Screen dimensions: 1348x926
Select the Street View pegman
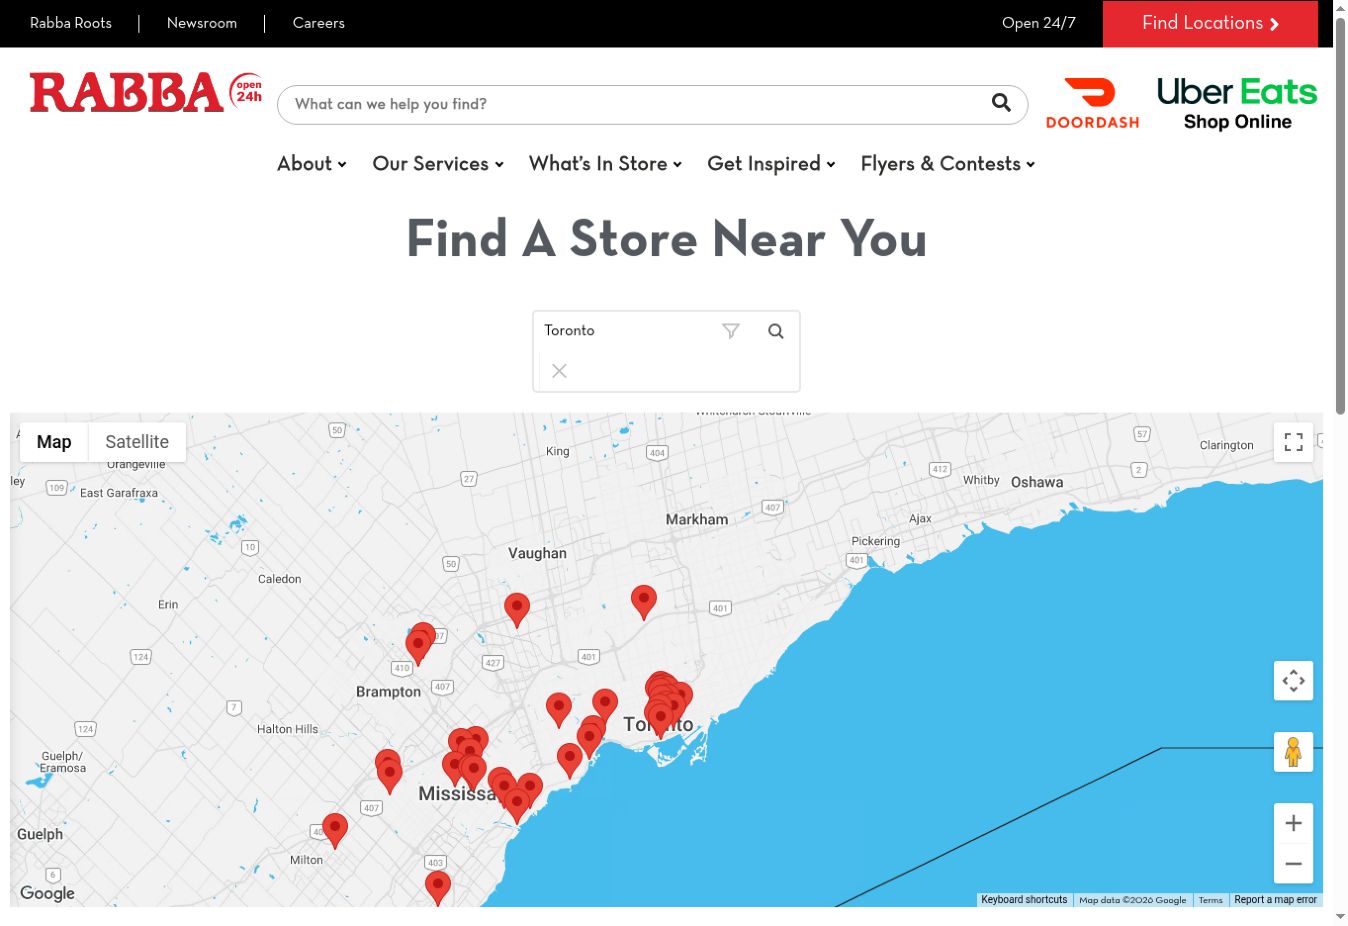click(1293, 752)
